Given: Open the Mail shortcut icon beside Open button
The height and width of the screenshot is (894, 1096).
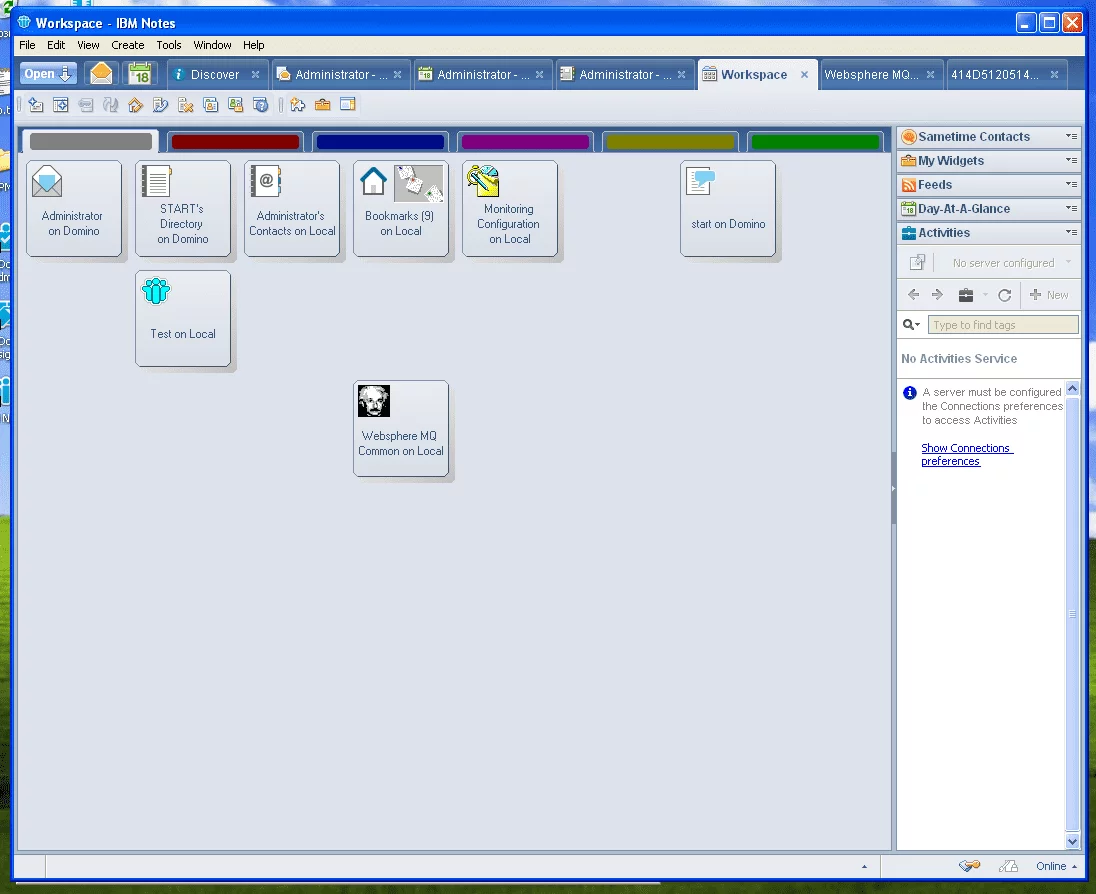Looking at the screenshot, I should point(101,74).
